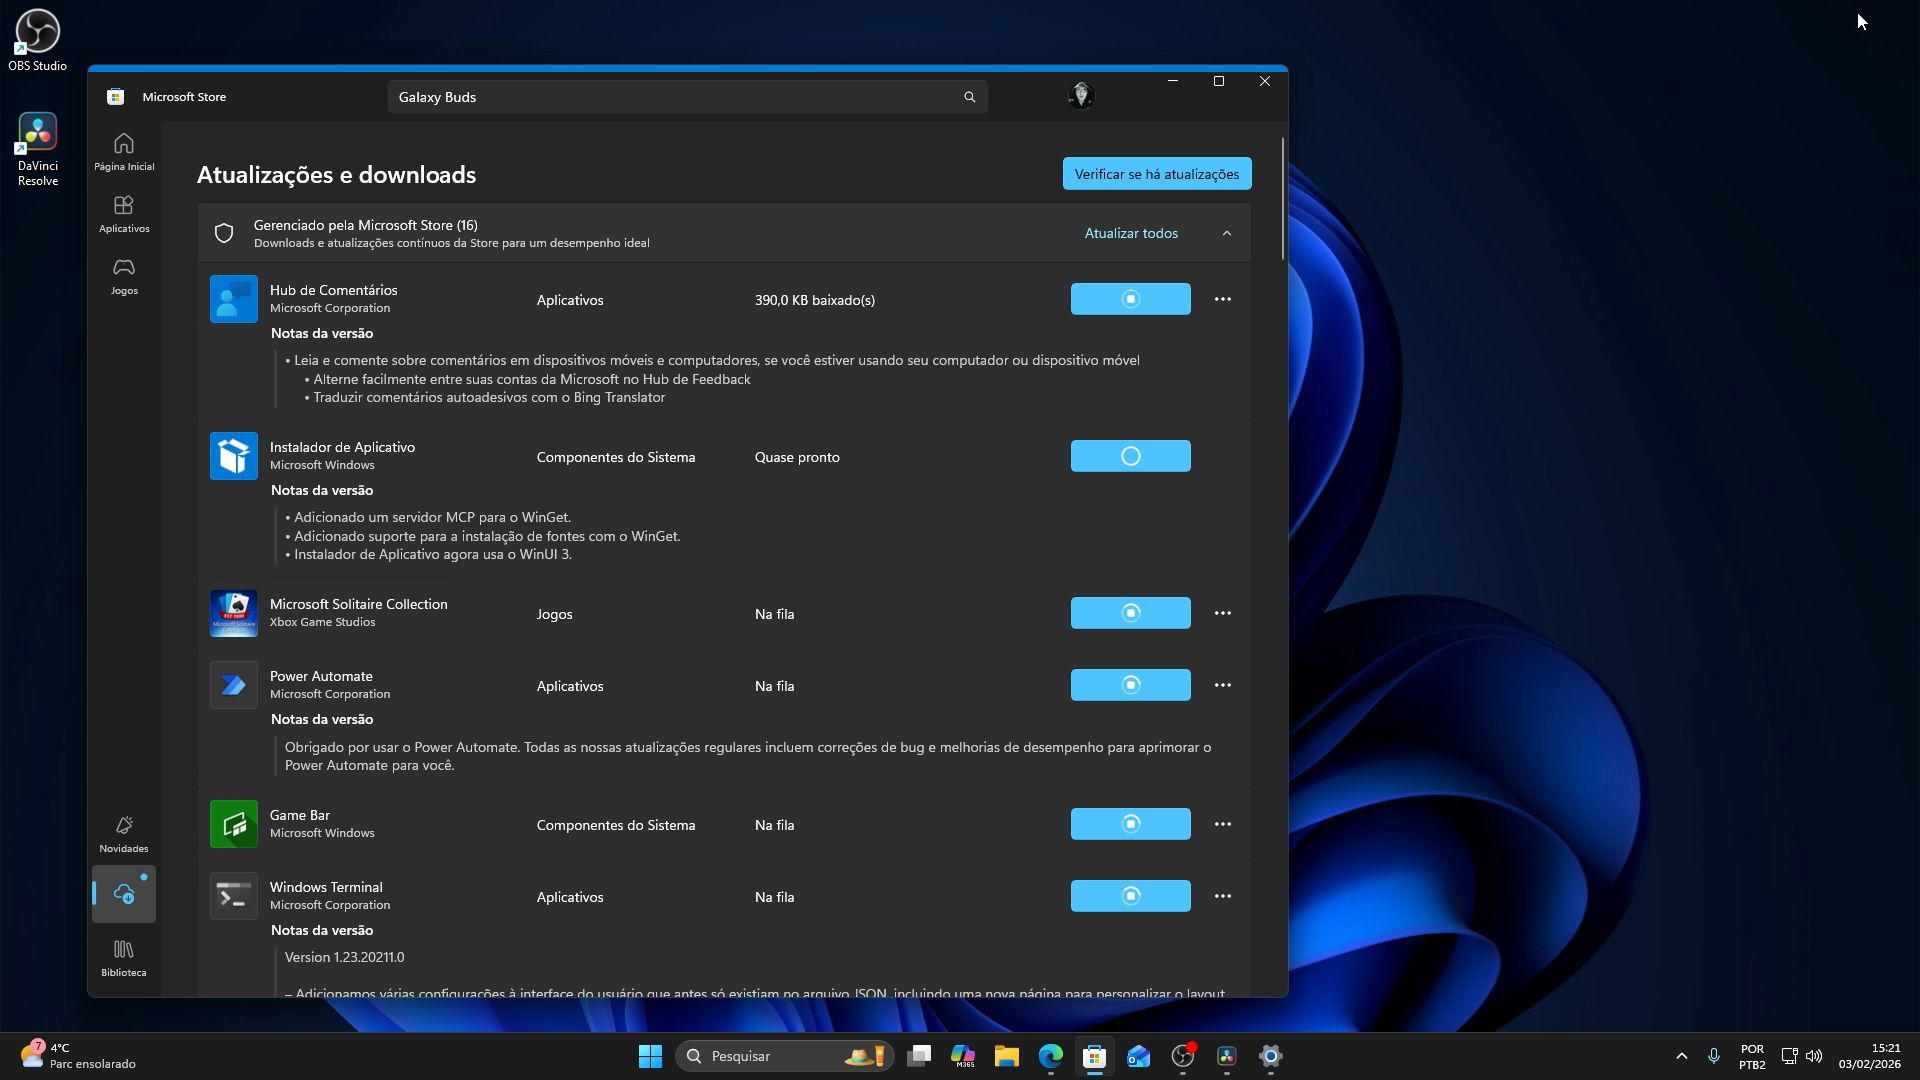Collapse the Gerenciado pela Microsoft Store section
Image resolution: width=1920 pixels, height=1080 pixels.
[1227, 233]
